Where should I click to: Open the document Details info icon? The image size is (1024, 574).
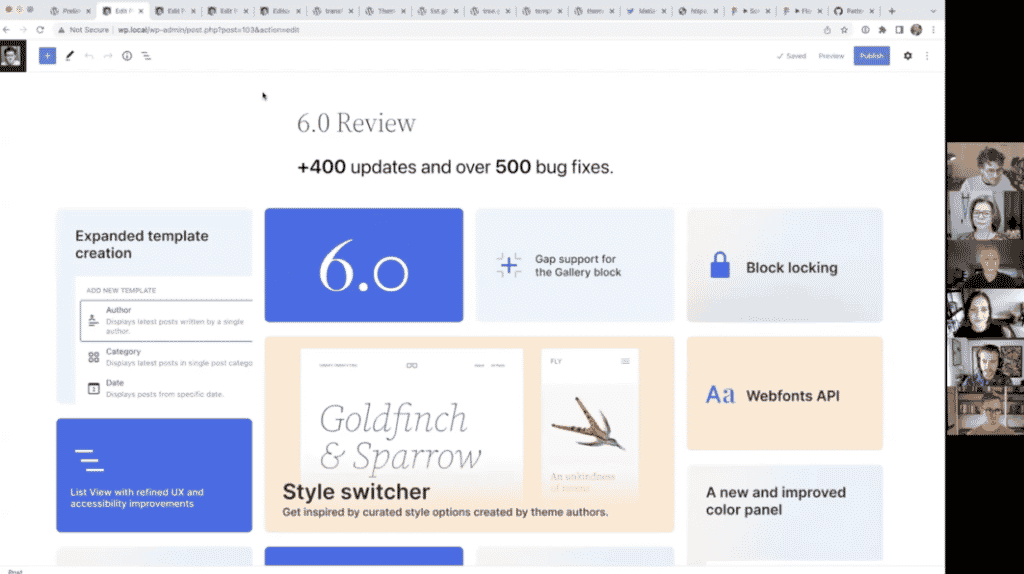[127, 56]
